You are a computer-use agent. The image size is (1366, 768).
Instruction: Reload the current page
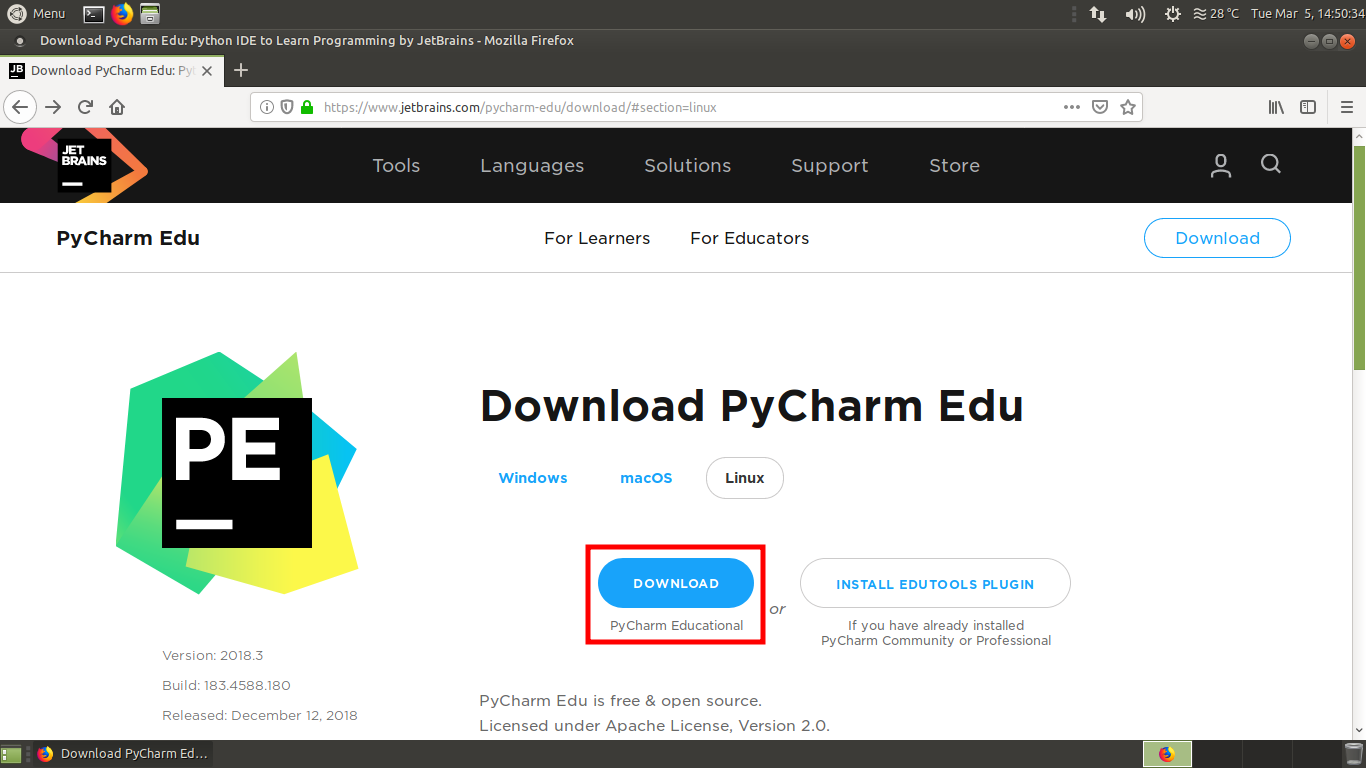coord(85,107)
